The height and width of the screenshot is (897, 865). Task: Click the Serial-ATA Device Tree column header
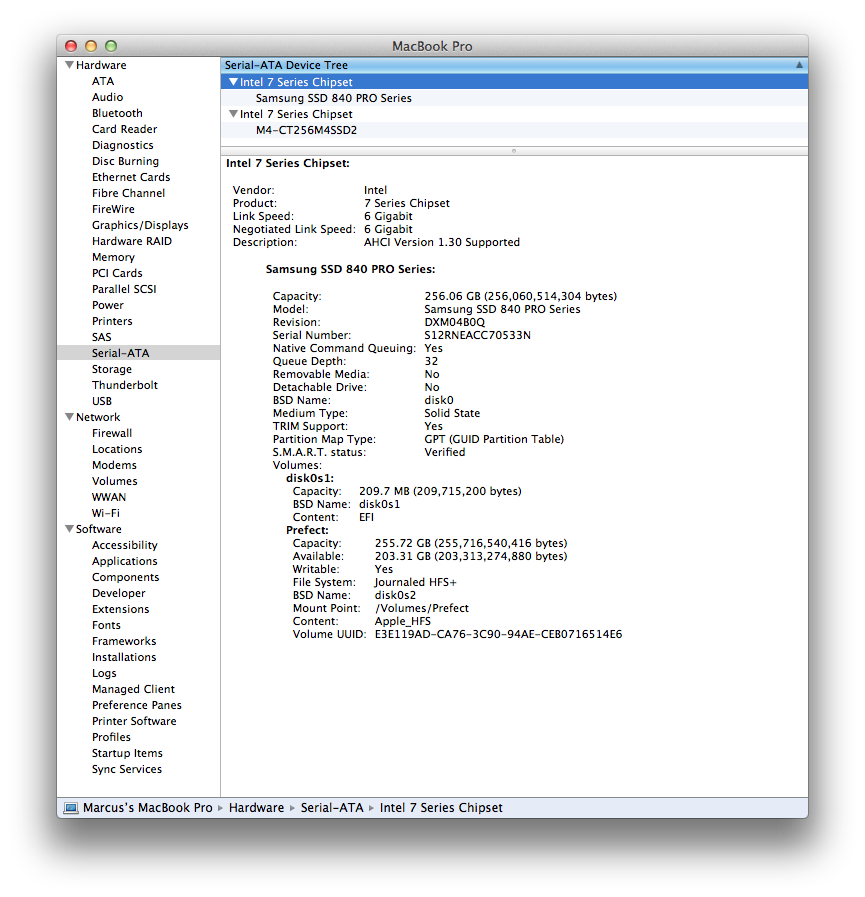[x=514, y=65]
